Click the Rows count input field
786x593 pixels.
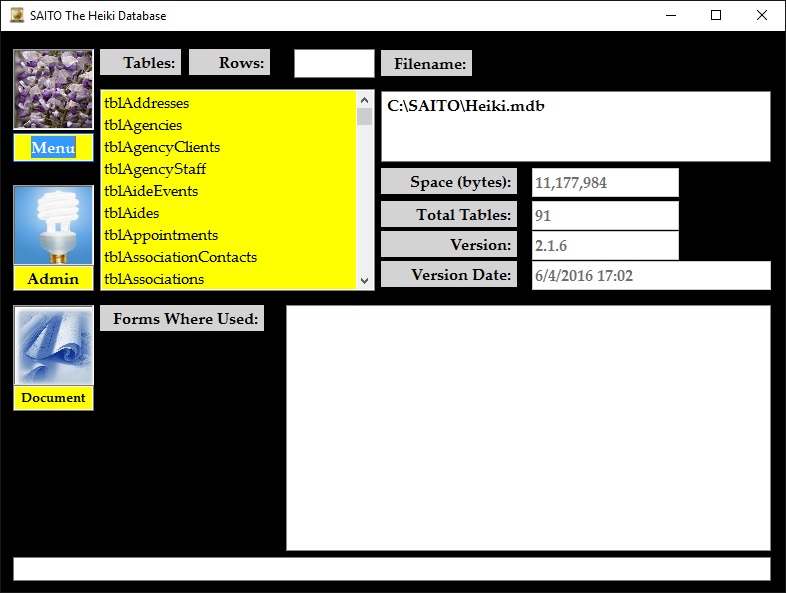pyautogui.click(x=334, y=63)
